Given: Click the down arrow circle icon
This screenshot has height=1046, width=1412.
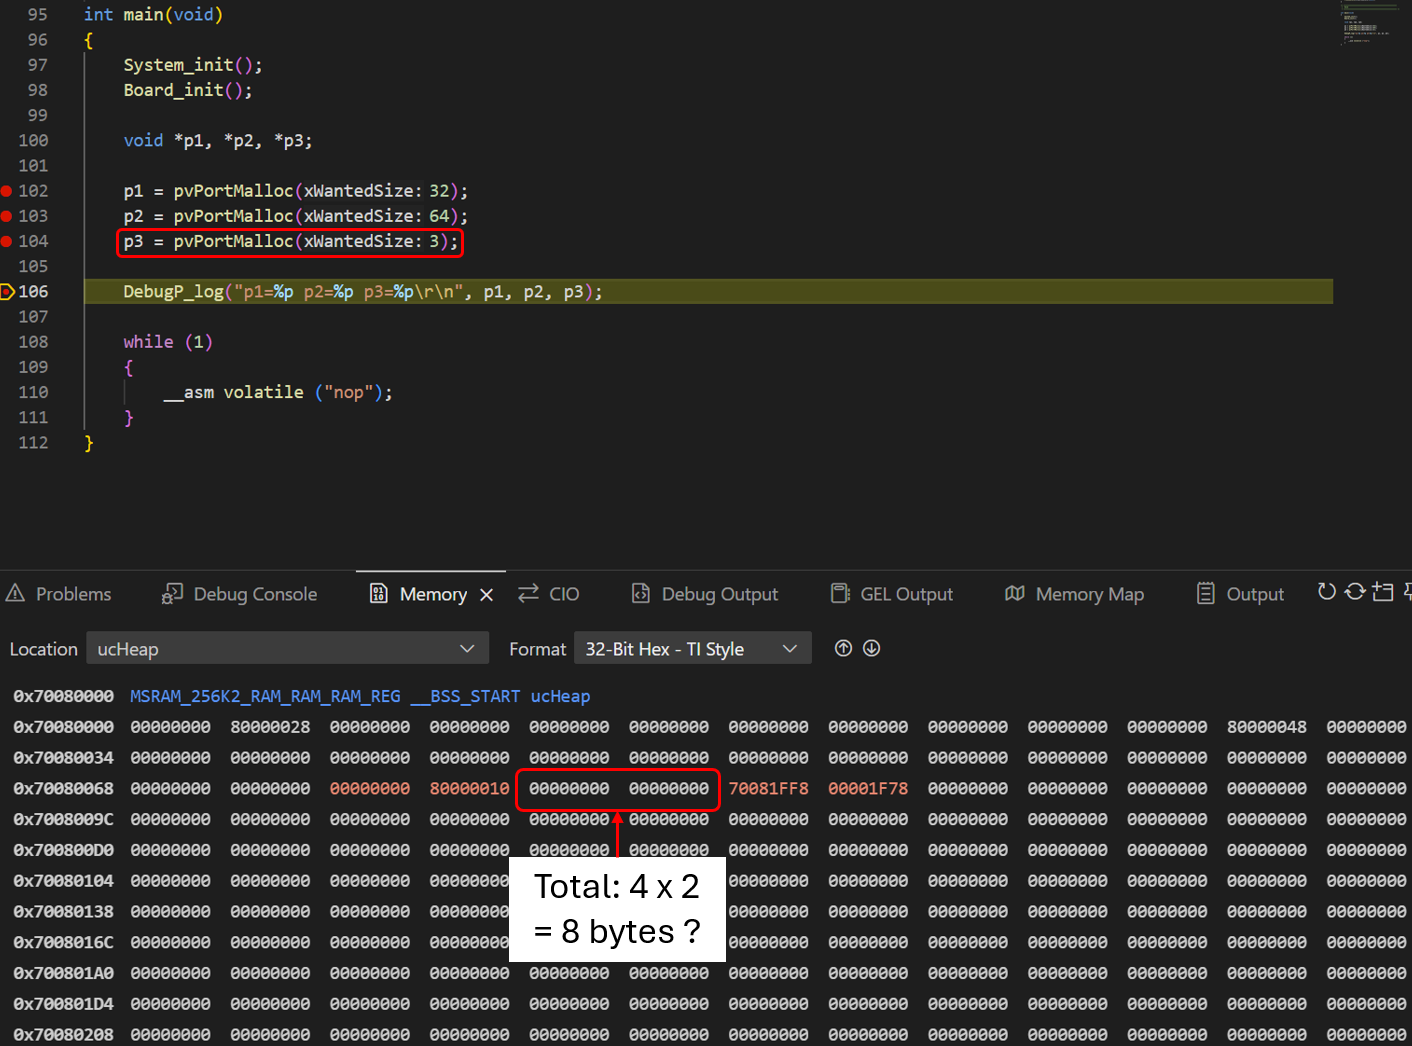Looking at the screenshot, I should click(871, 649).
